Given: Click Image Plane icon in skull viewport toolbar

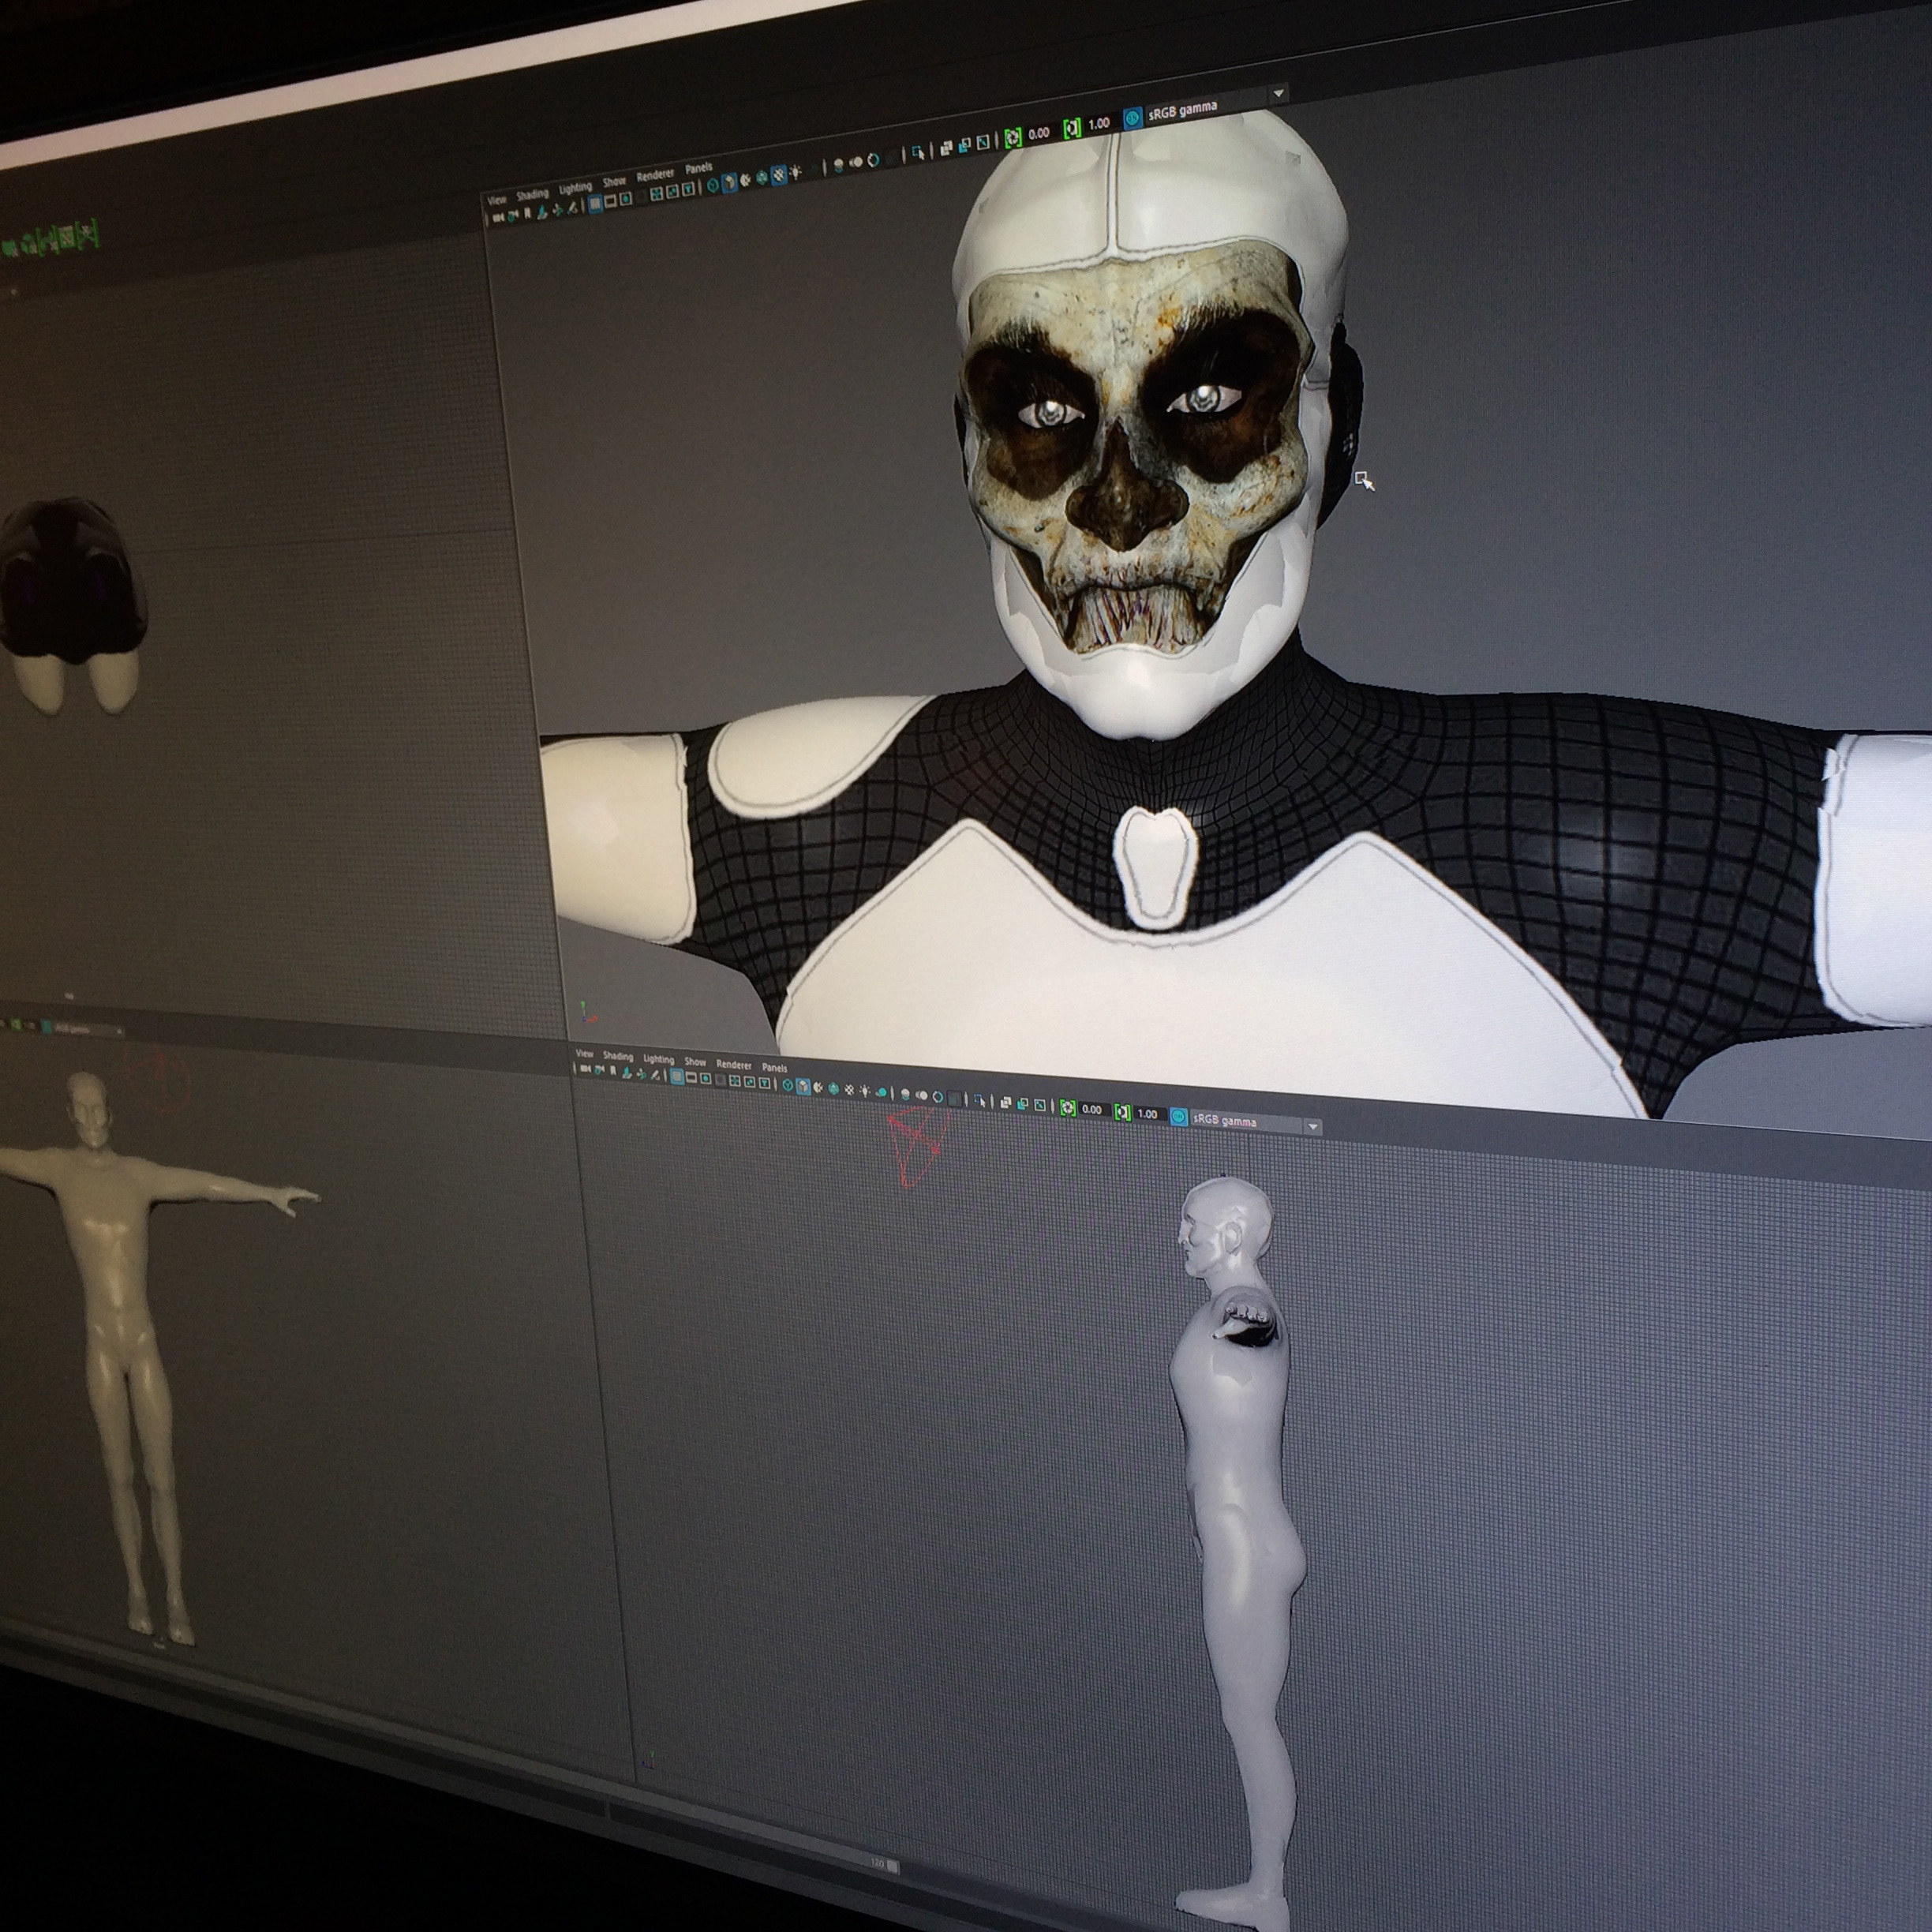Looking at the screenshot, I should (542, 212).
